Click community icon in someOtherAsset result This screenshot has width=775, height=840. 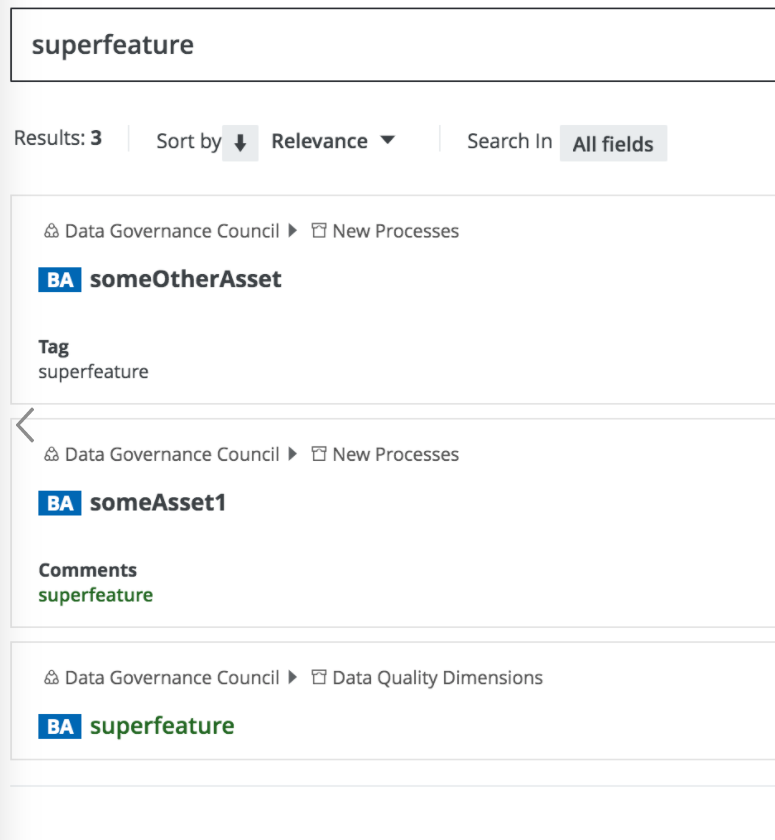point(52,231)
